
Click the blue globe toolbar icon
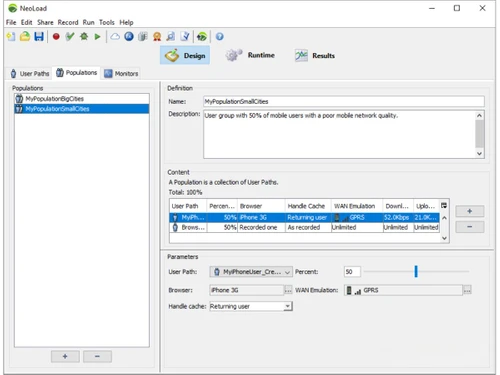tap(129, 36)
